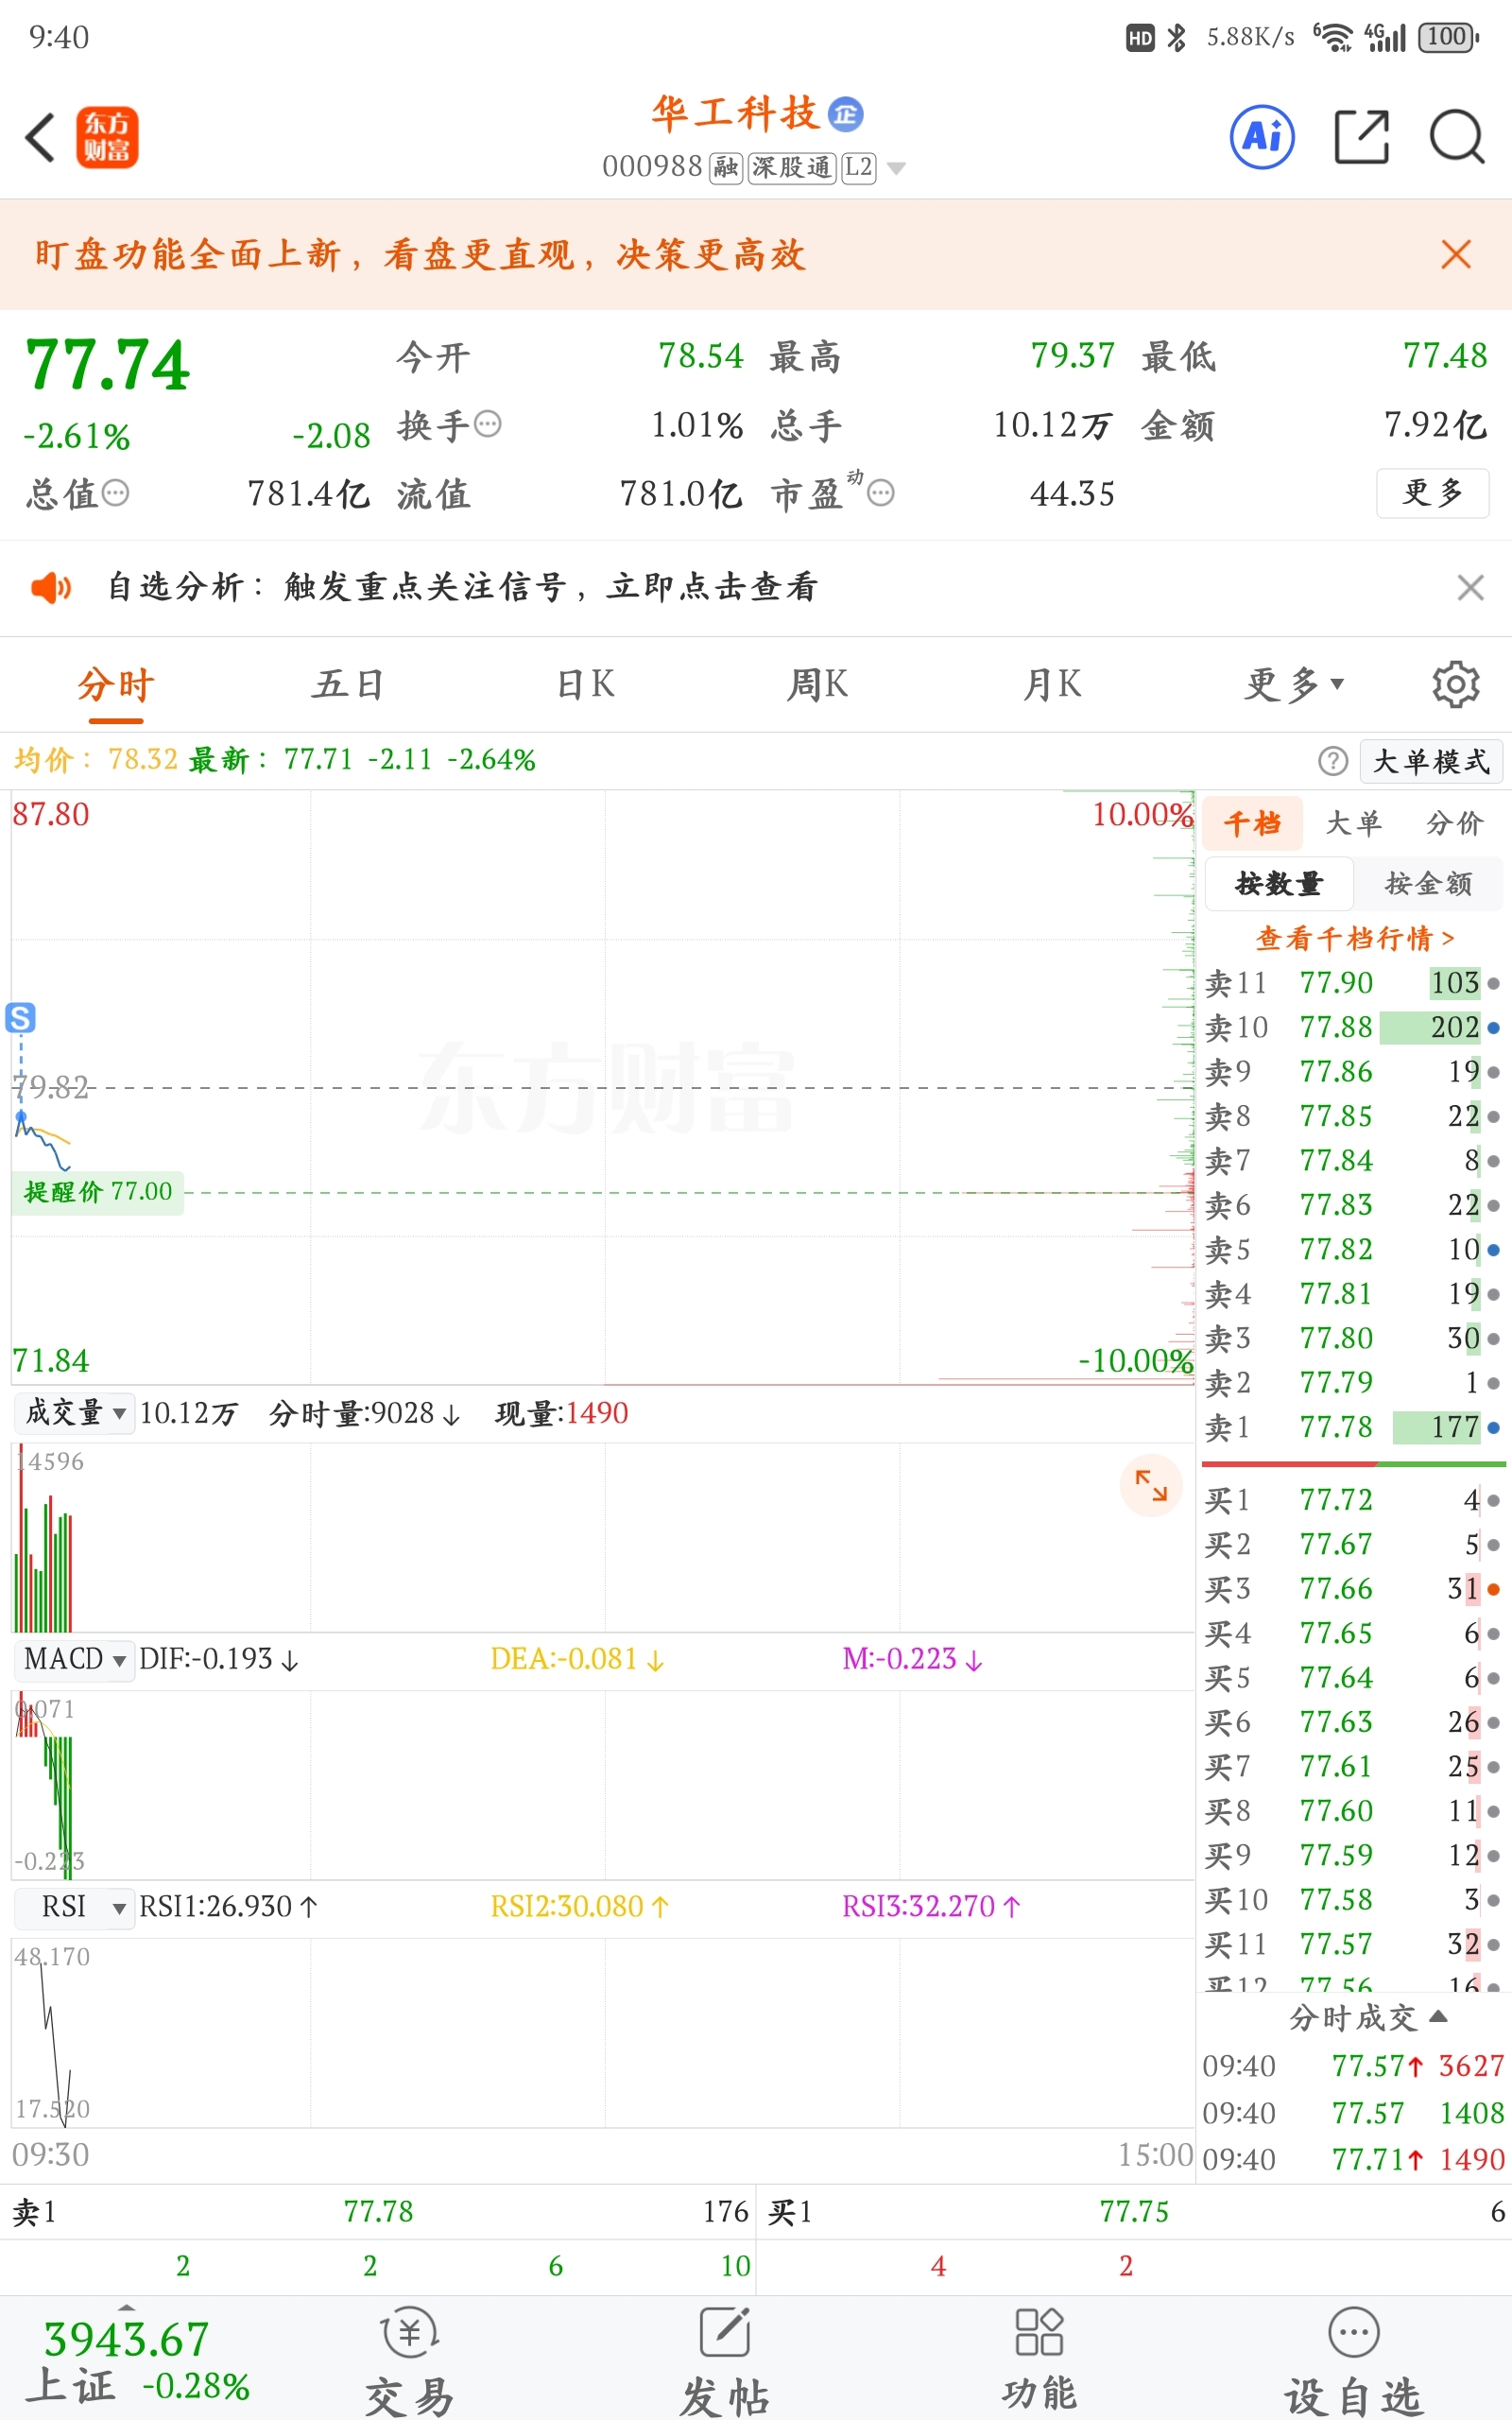Open the 自选分析 signal message
The image size is (1512, 2420).
coord(462,587)
